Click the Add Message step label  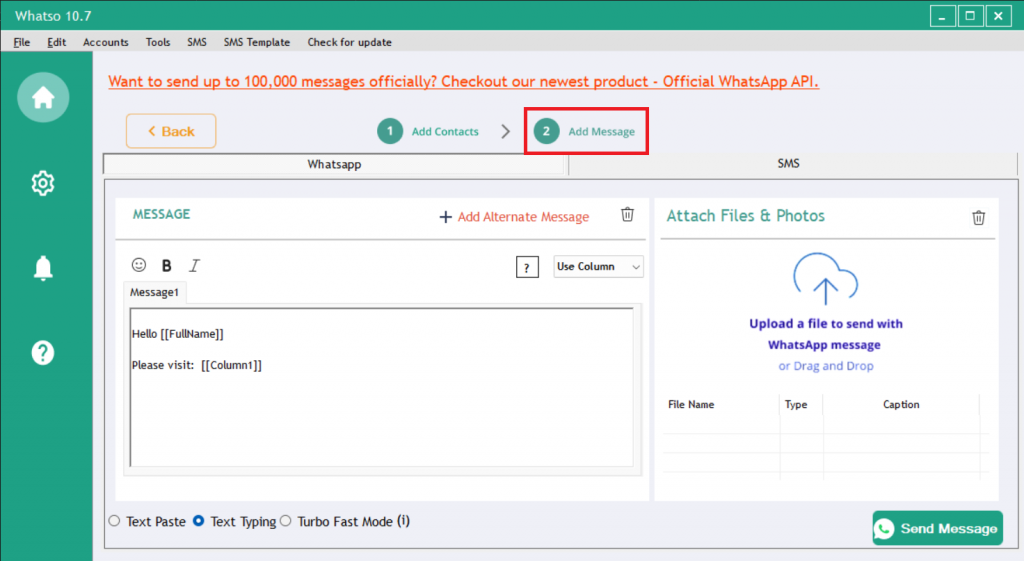click(601, 131)
